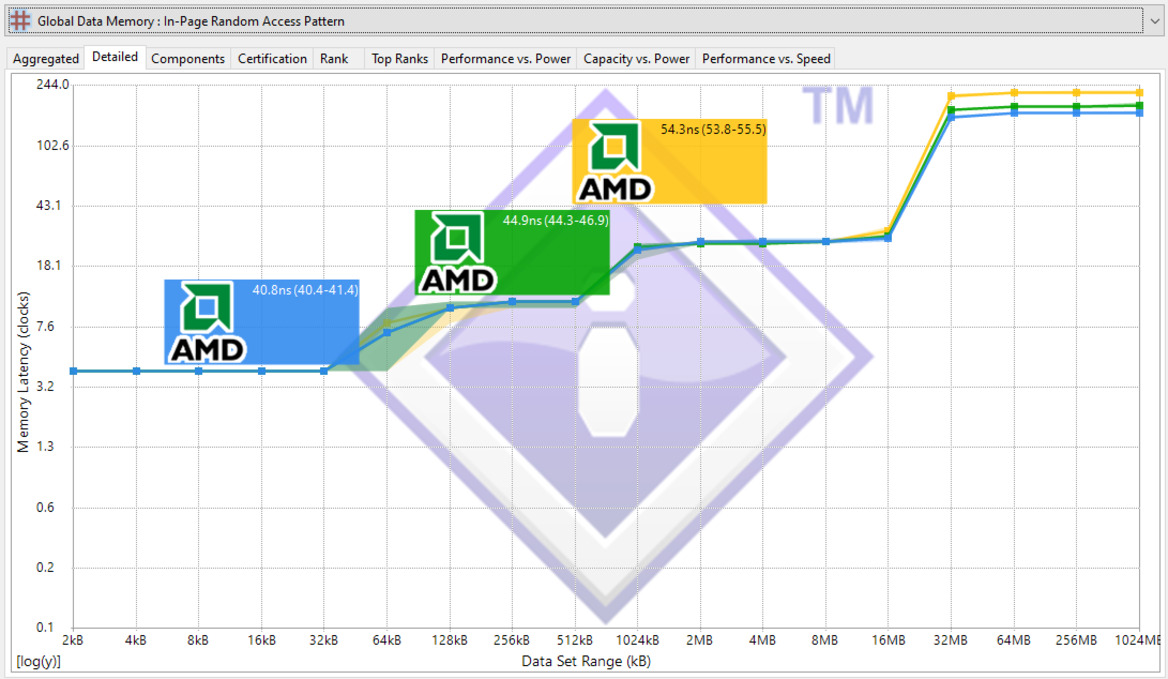Click the '16kB' x-axis label
The width and height of the screenshot is (1168, 679).
coord(261,640)
